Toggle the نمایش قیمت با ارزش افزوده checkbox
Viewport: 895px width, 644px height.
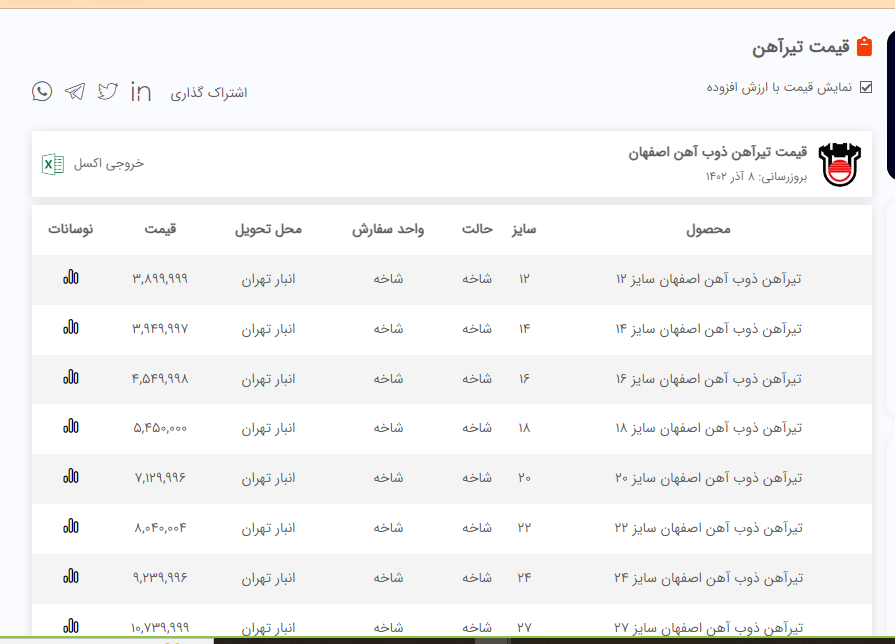pos(866,87)
